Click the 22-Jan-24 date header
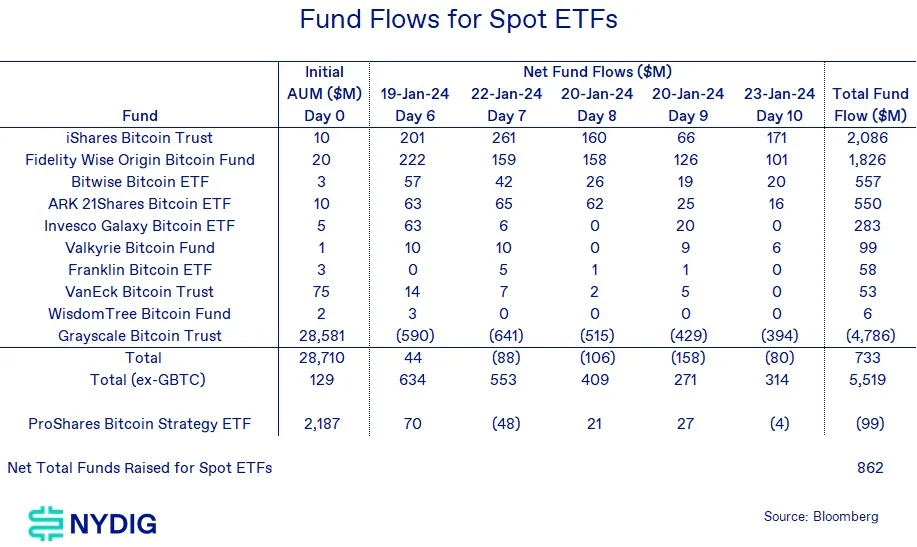Screen dimensions: 917x547 tap(505, 94)
